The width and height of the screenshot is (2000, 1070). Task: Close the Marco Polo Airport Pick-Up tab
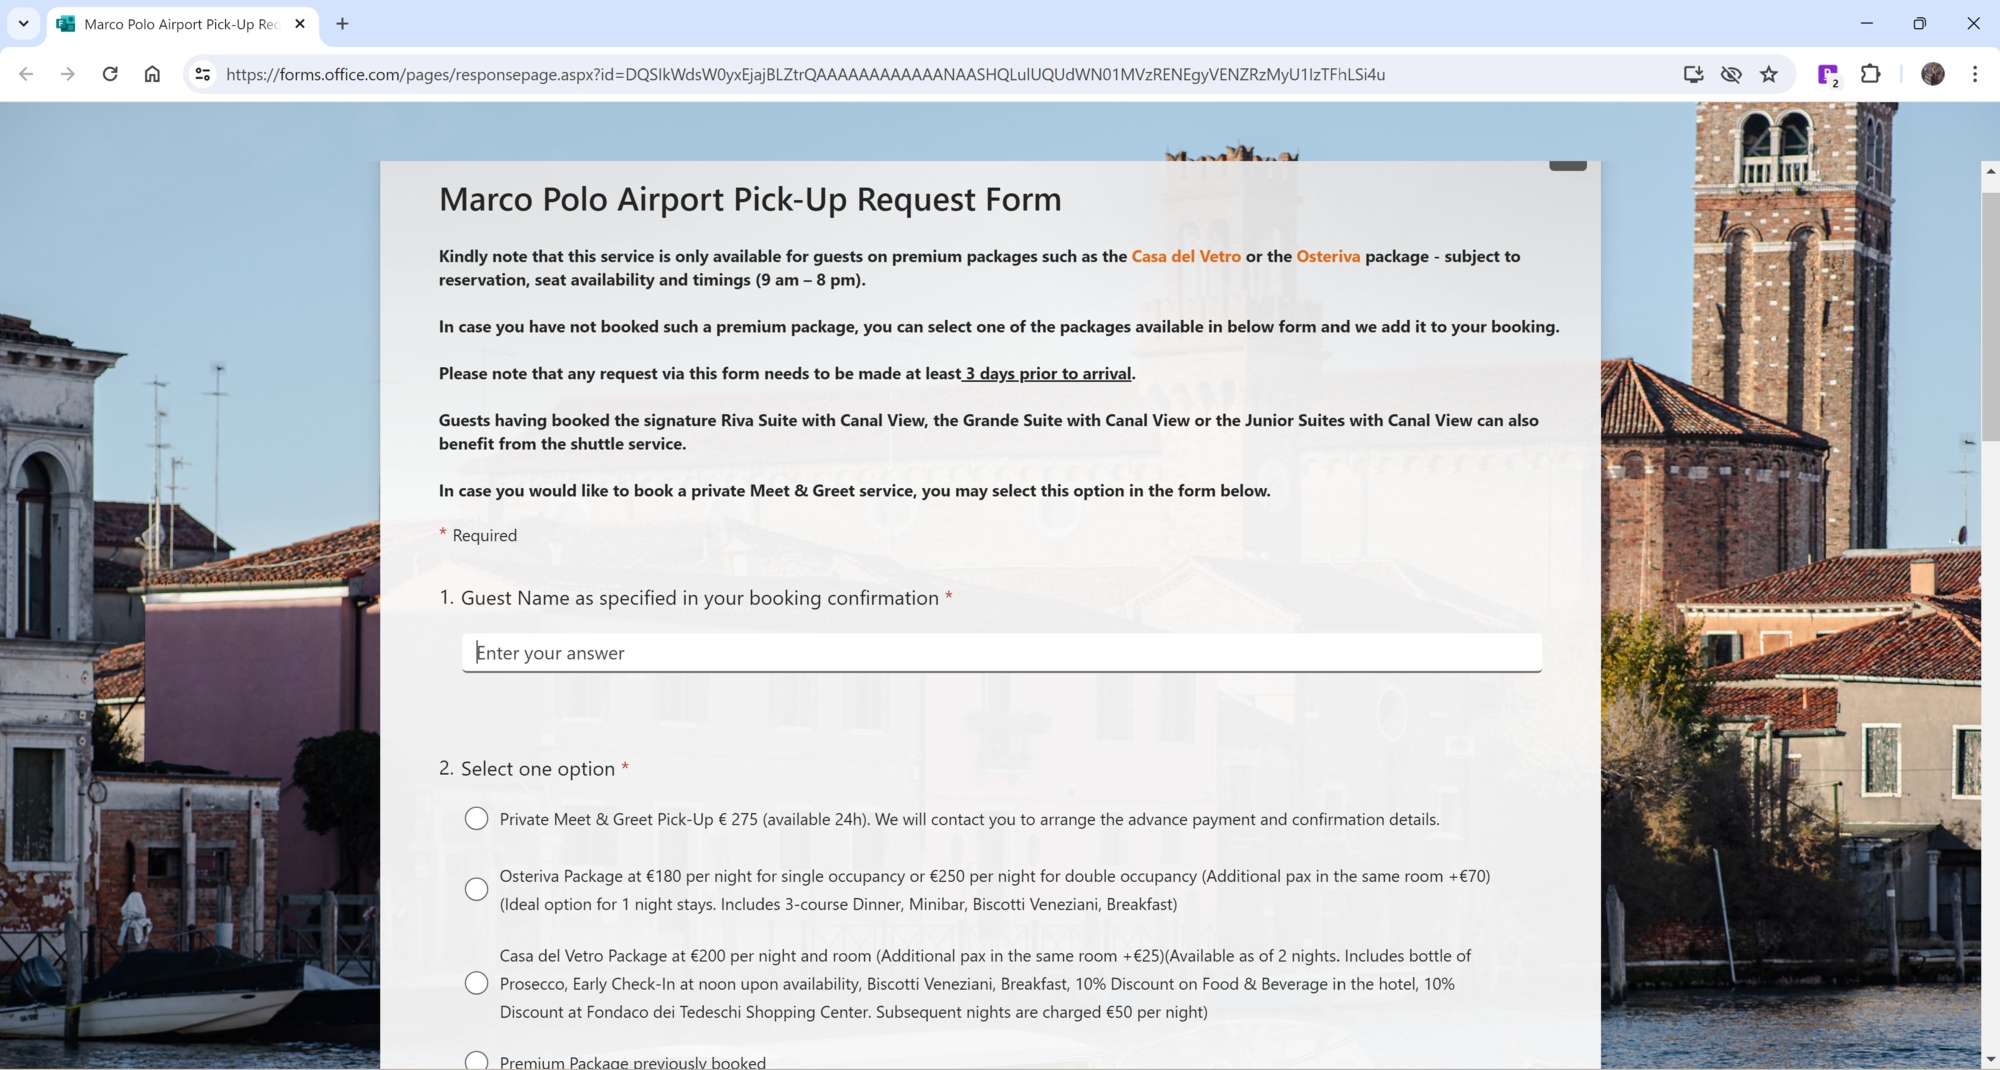click(x=300, y=23)
